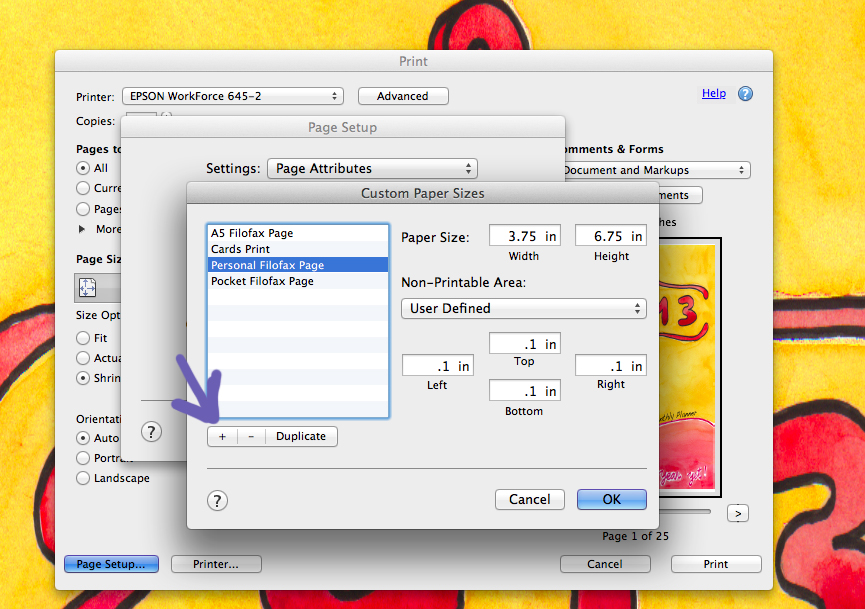Select the All pages radio button
The height and width of the screenshot is (609, 865).
[83, 168]
